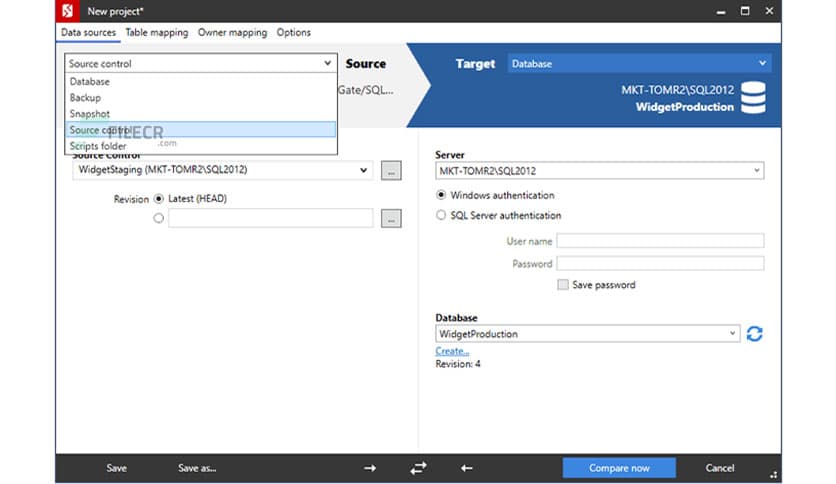Screen dimensions: 836x484
Task: Click the Cancel button
Action: [720, 468]
